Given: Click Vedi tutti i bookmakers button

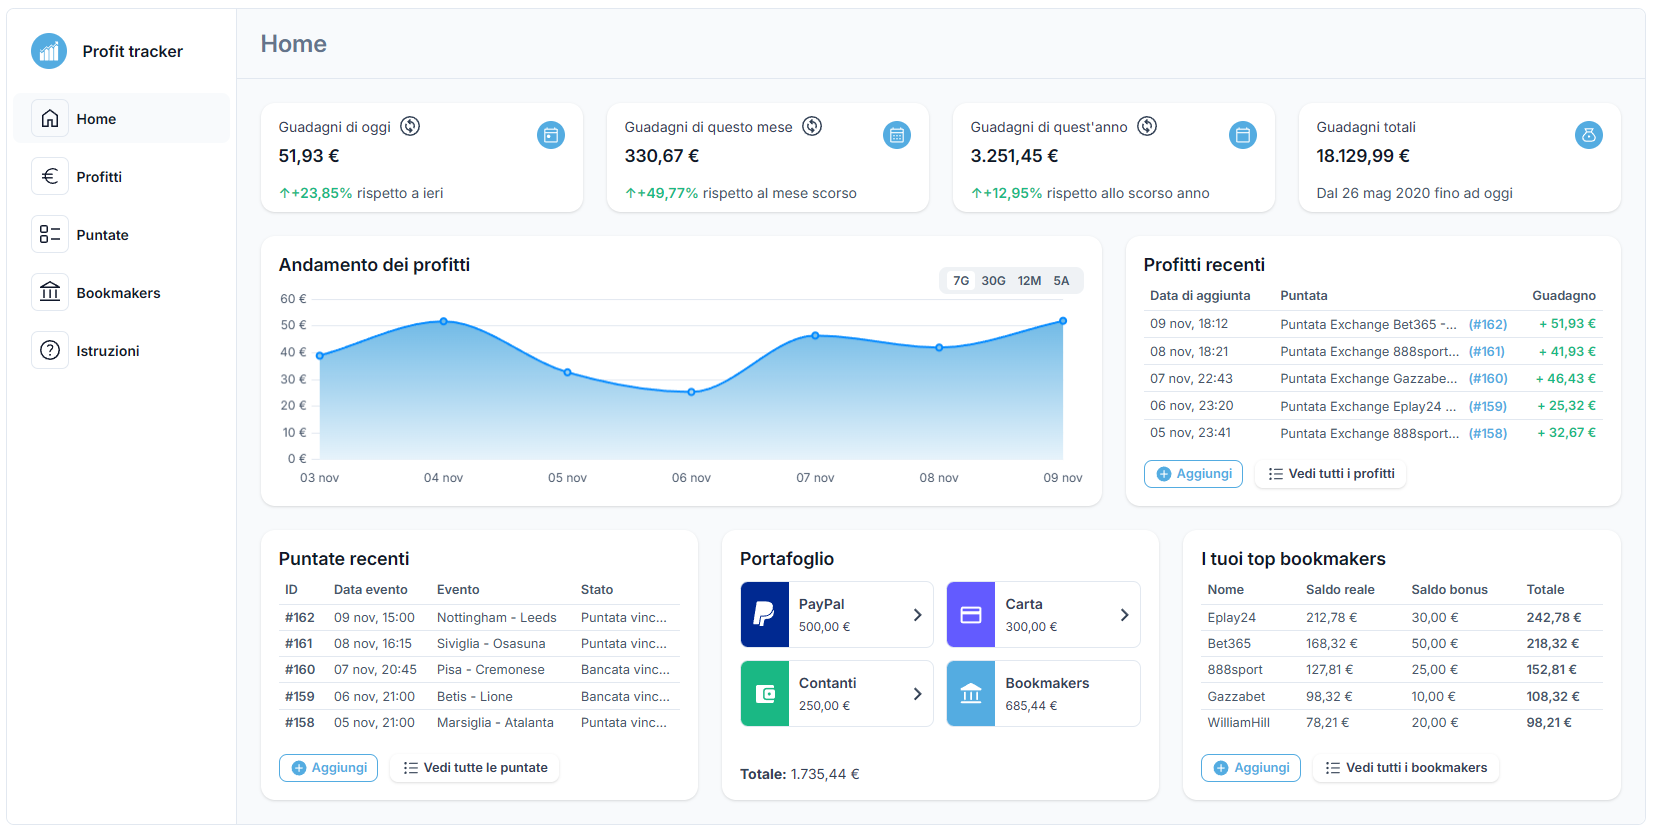Looking at the screenshot, I should [1406, 768].
